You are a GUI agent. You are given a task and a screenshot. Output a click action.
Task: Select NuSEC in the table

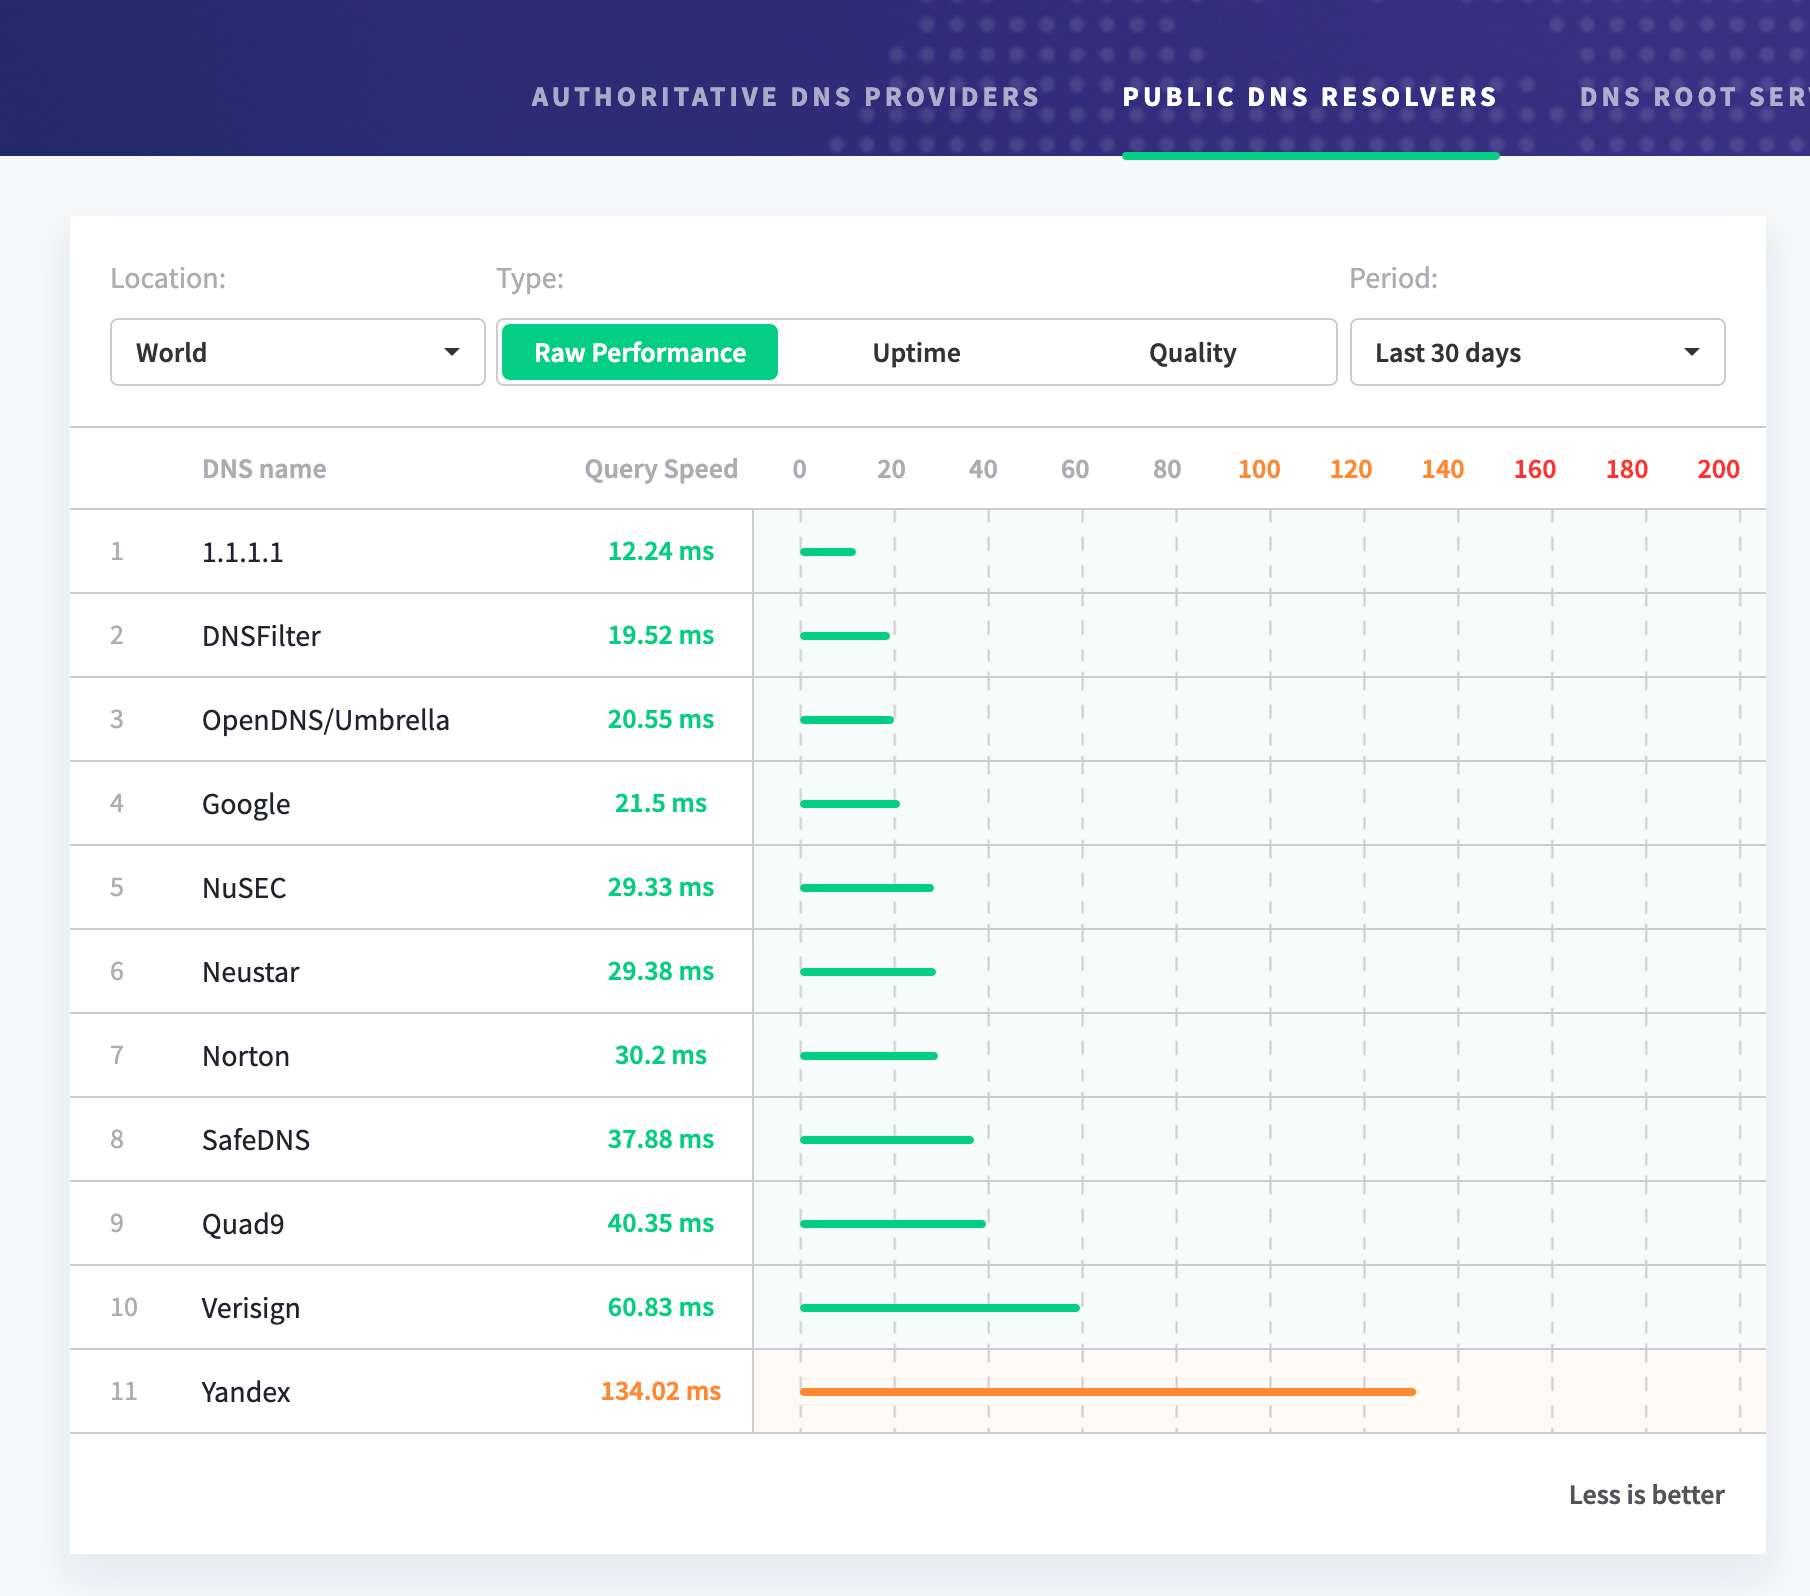[244, 888]
